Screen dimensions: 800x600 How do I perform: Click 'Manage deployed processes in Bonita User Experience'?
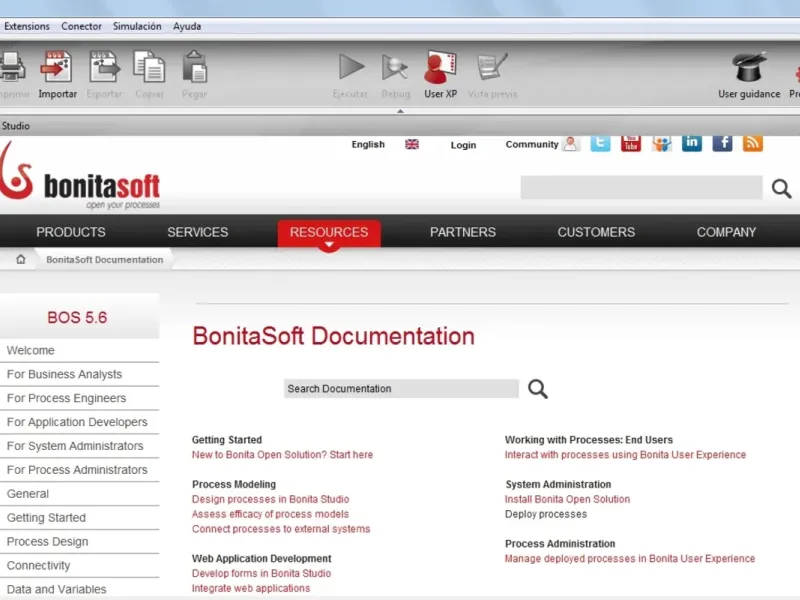tap(630, 559)
